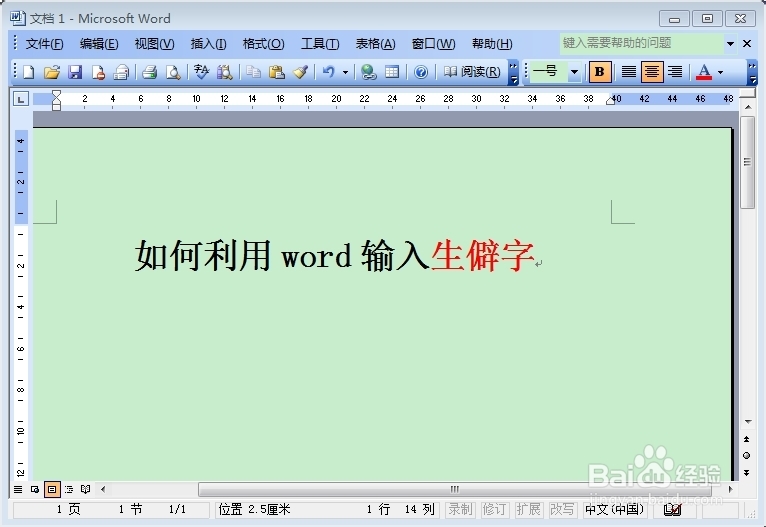Go to next page double-arrow button
Viewport: 766px width, 527px height.
tap(746, 472)
